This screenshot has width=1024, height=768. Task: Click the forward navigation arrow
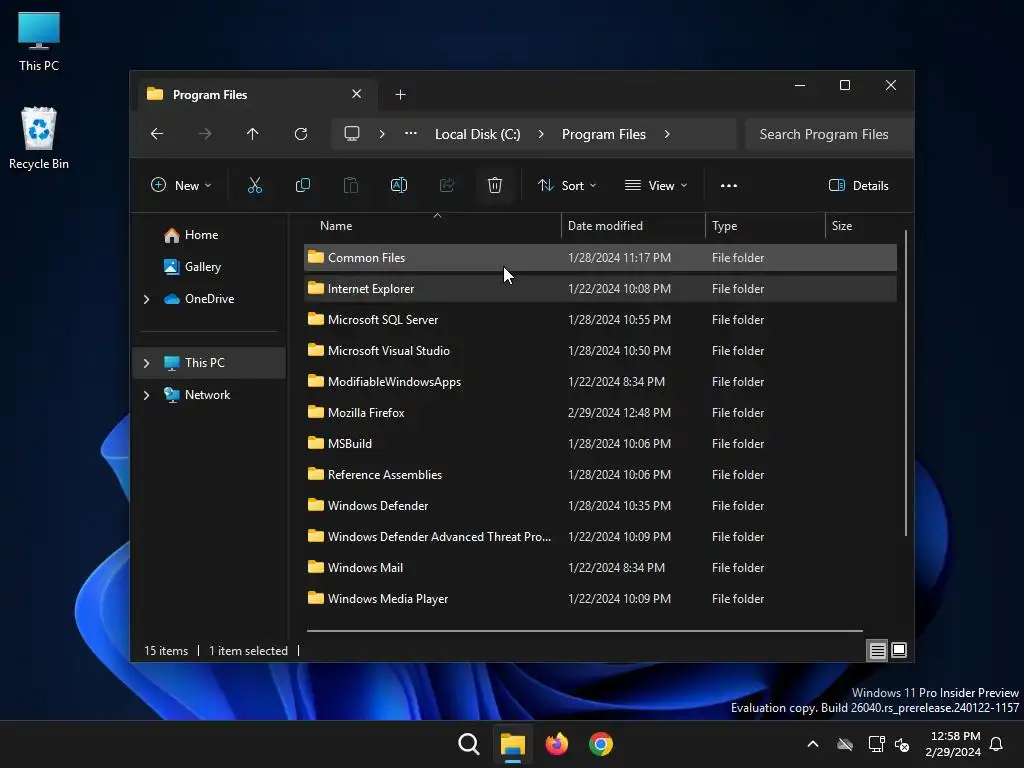coord(205,134)
